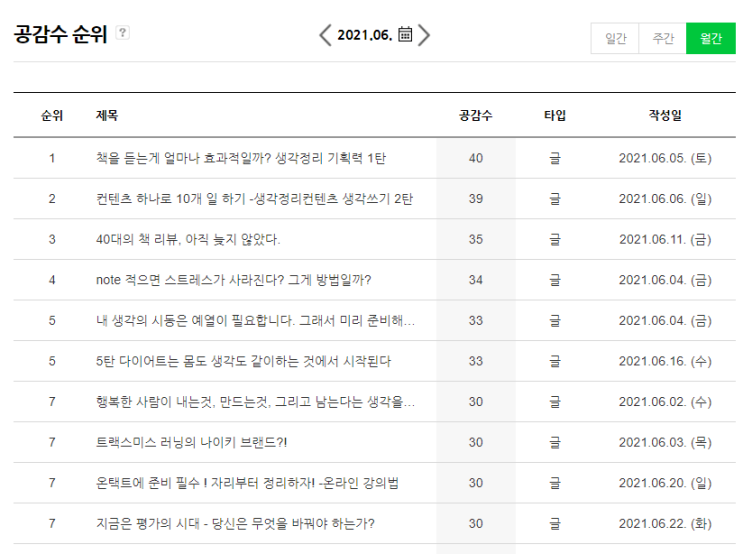This screenshot has width=743, height=554.
Task: Click the help question mark icon beside 공감수 순위
Action: pos(123,33)
